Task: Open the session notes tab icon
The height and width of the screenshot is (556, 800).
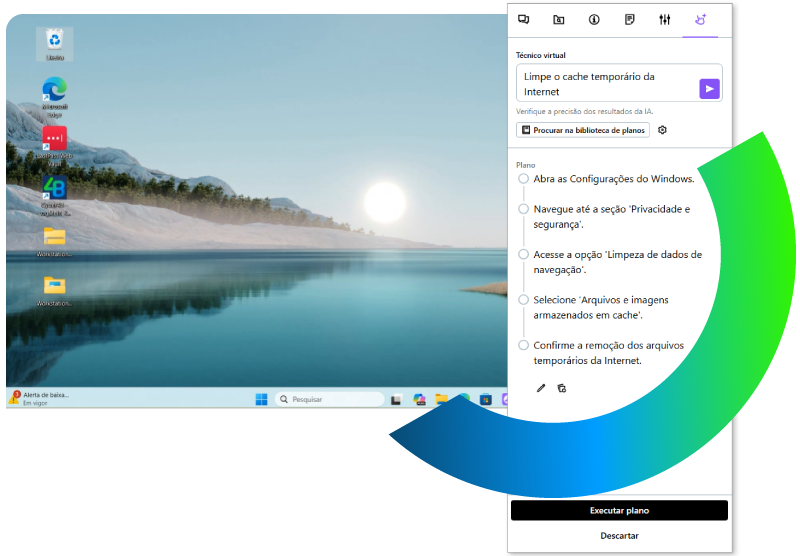Action: [x=629, y=19]
